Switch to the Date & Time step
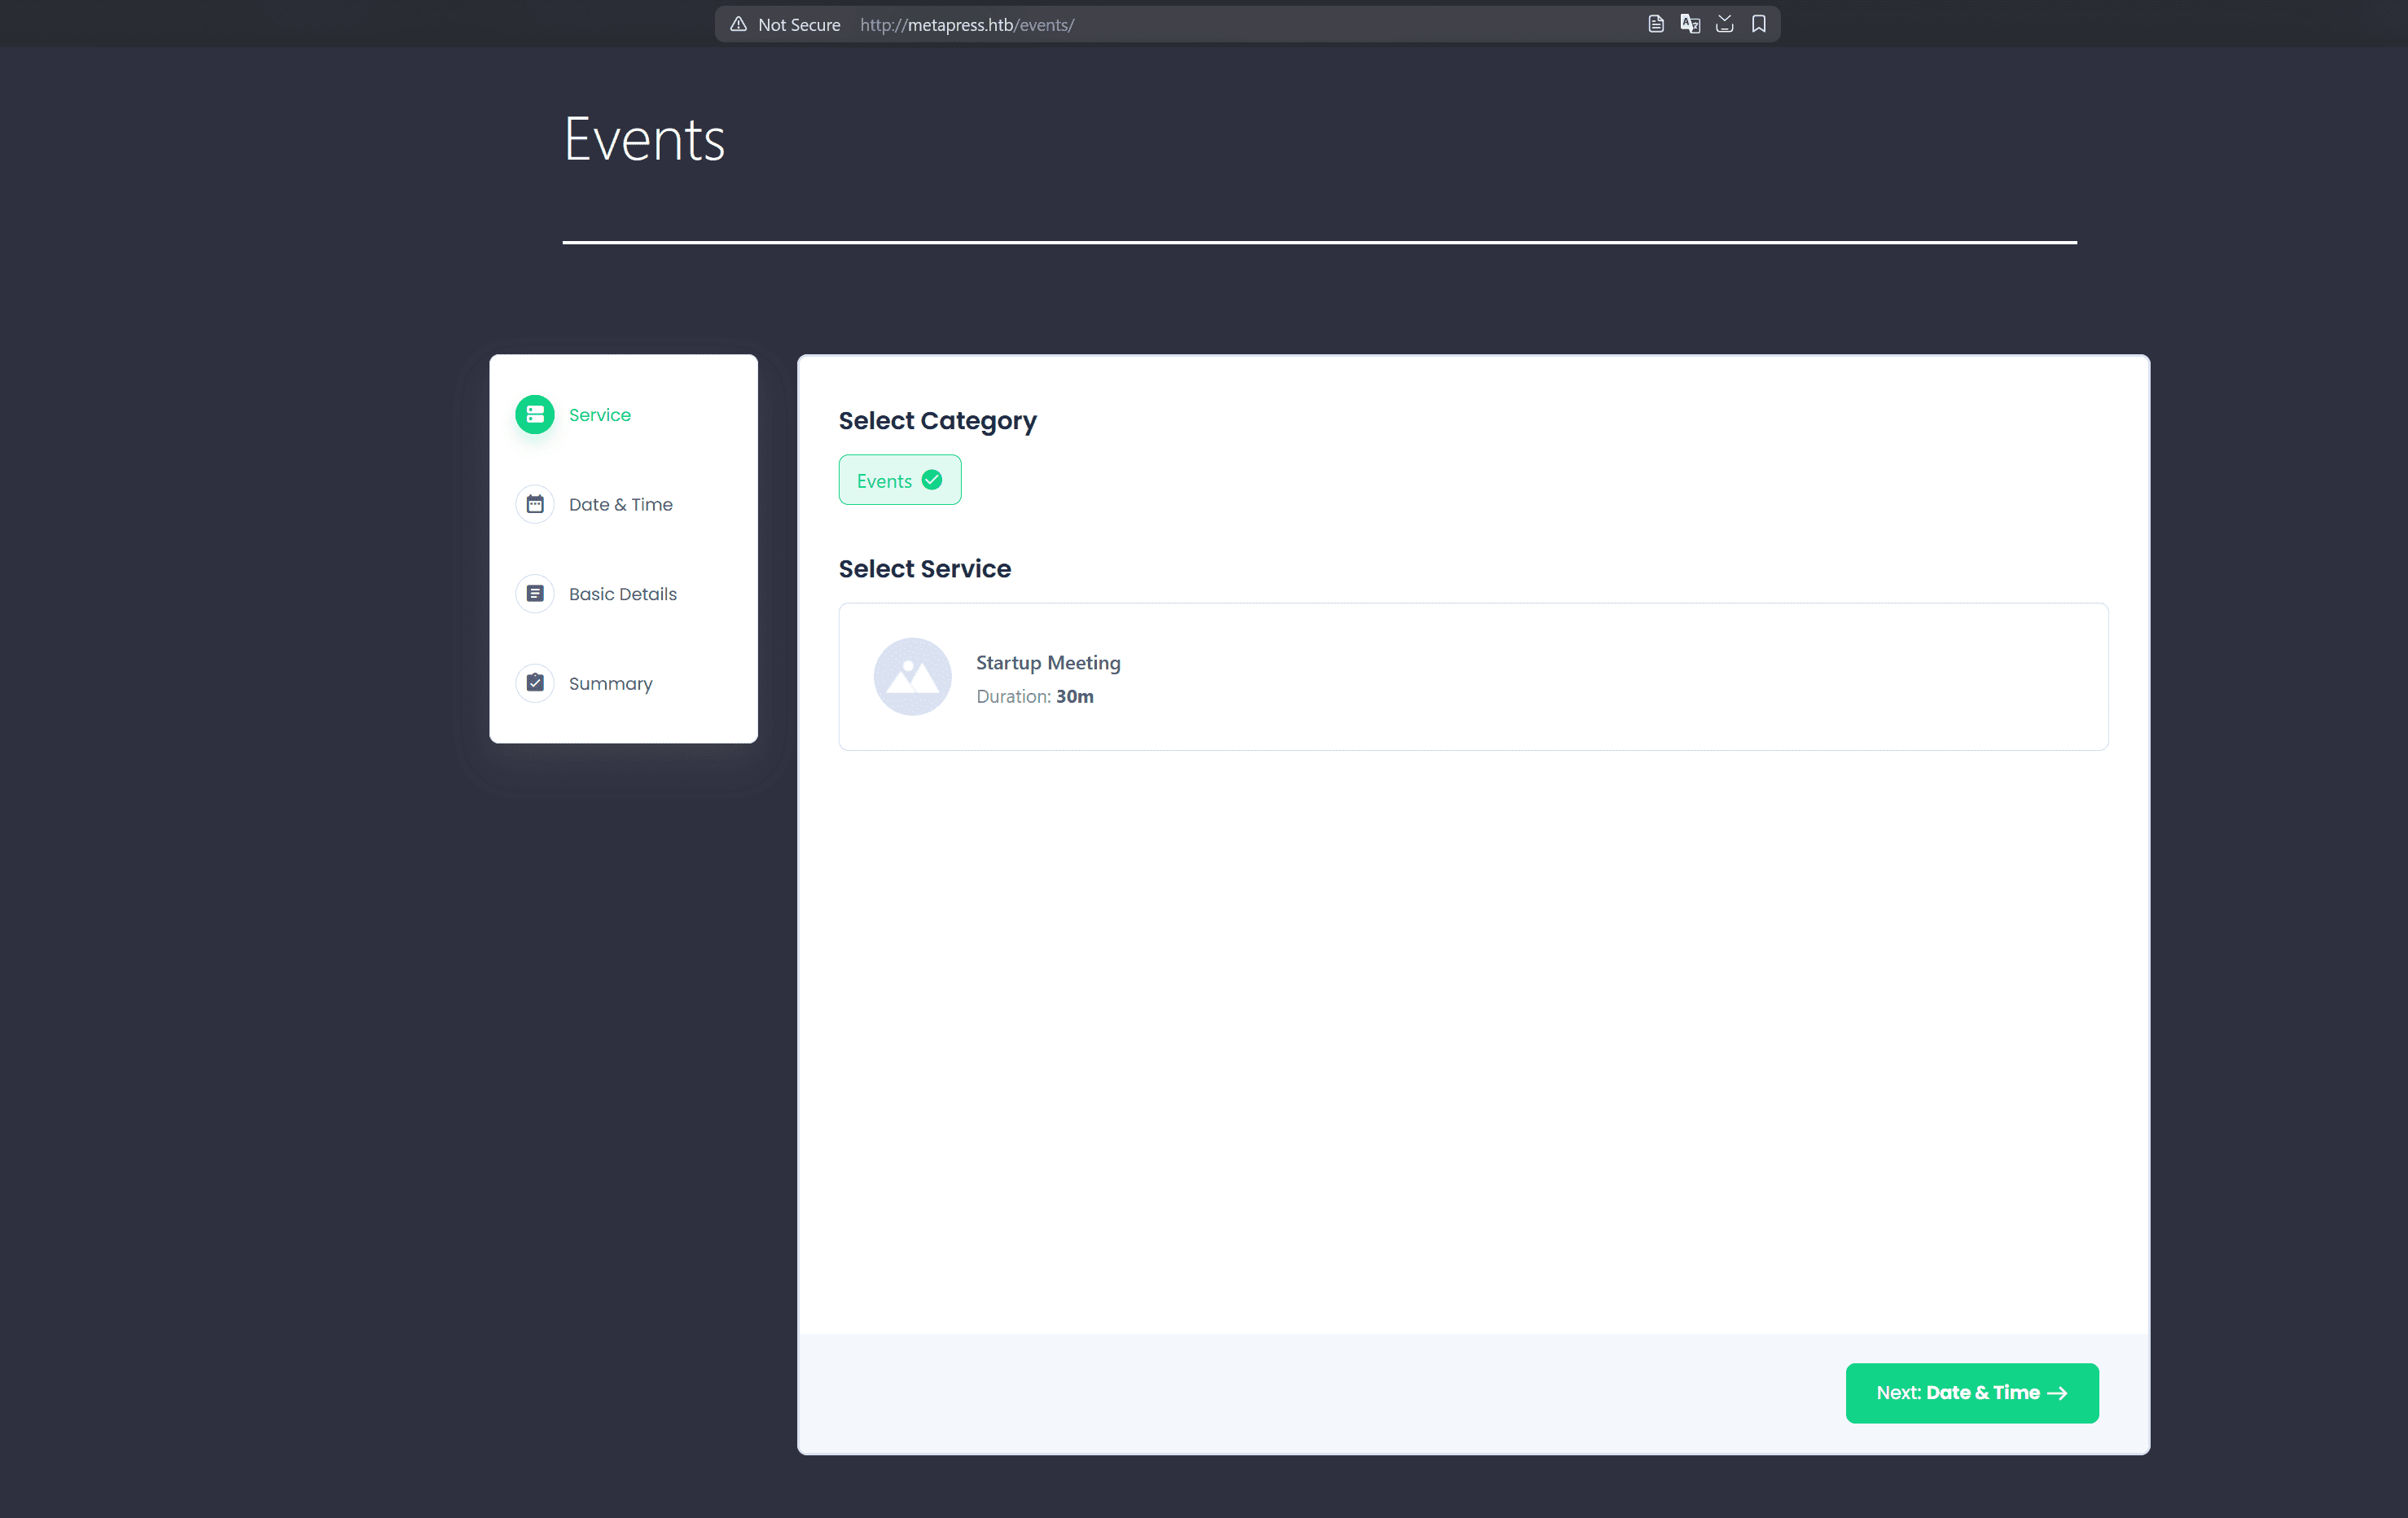Screen dimensions: 2408x1518 click(x=621, y=504)
